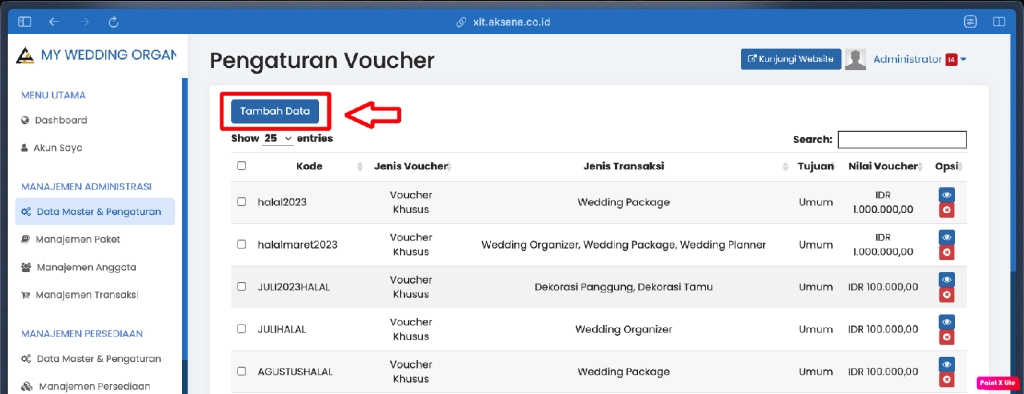Click the AGUSTUSHALAL code cell
Viewport: 1024px width, 394px height.
[x=295, y=371]
